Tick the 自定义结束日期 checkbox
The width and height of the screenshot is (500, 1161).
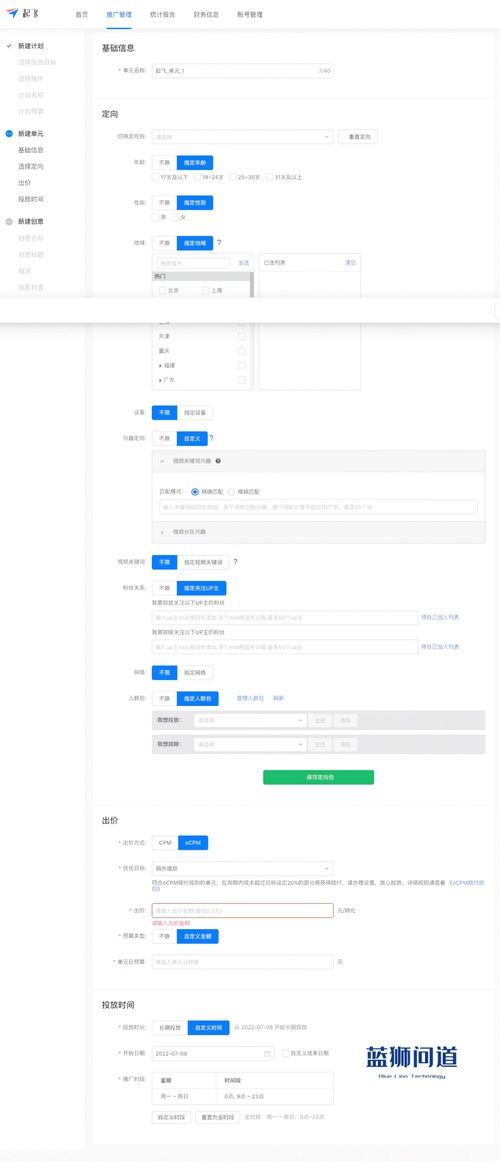[285, 1052]
